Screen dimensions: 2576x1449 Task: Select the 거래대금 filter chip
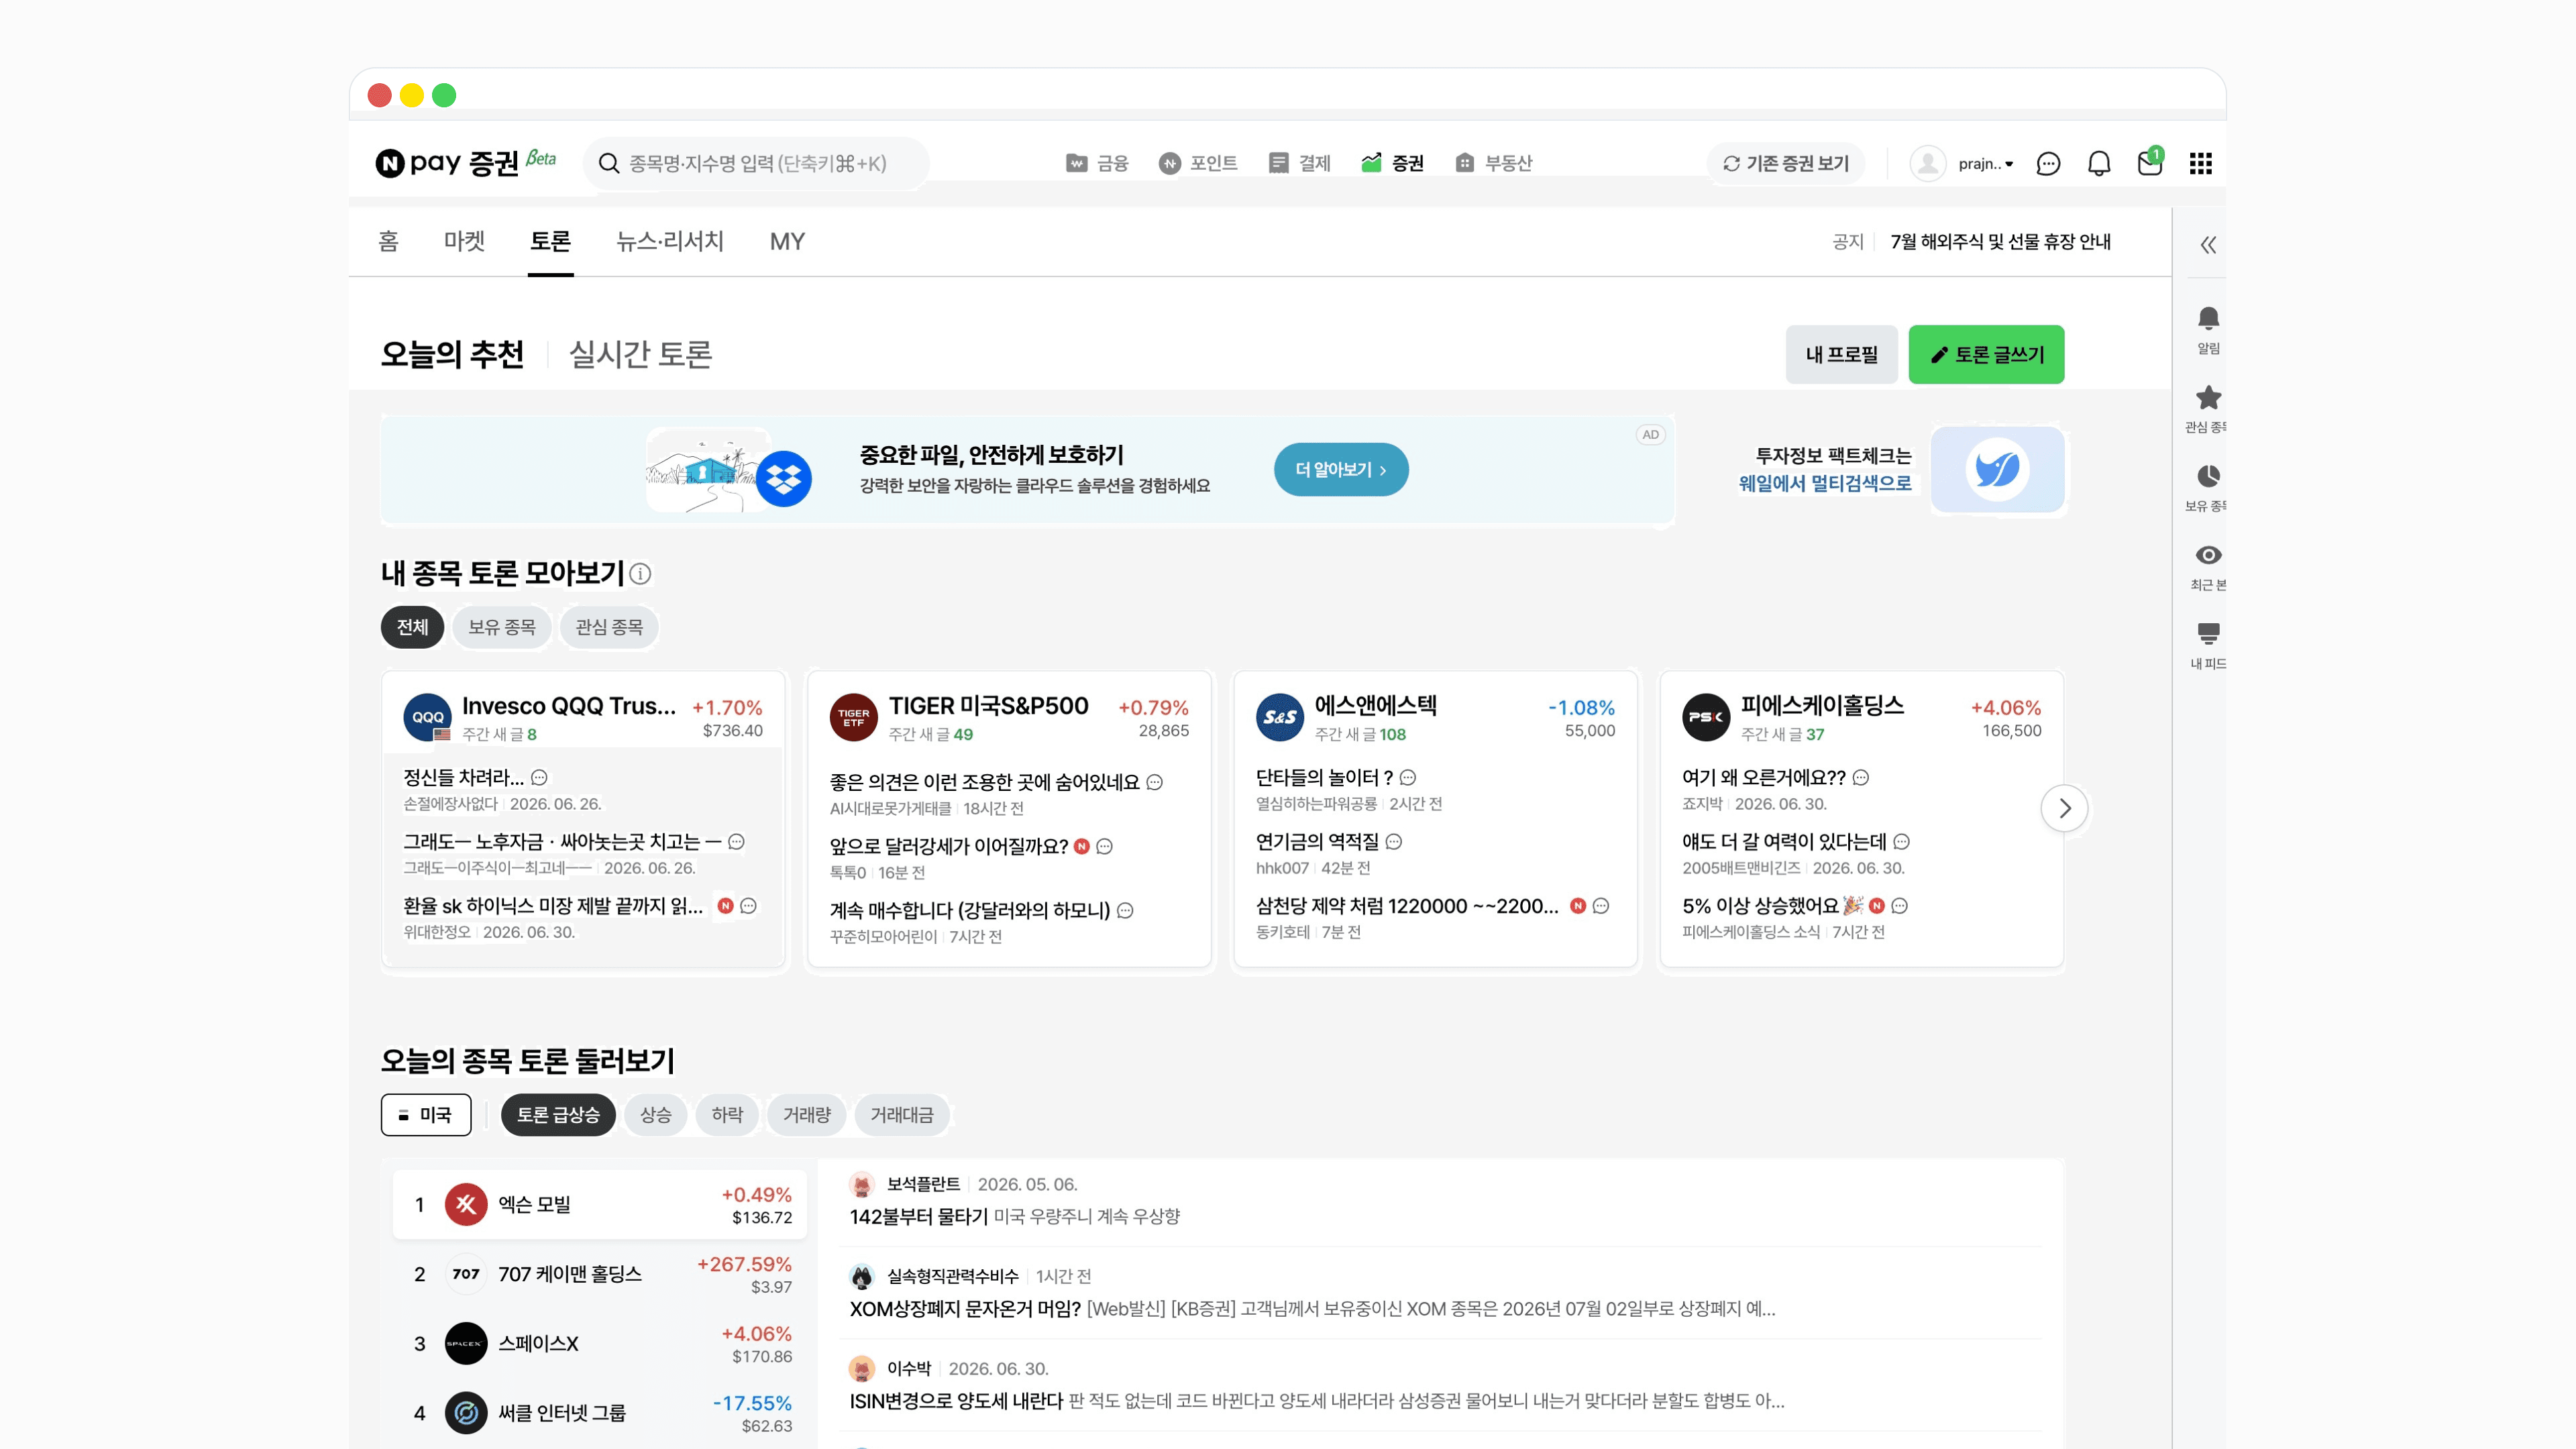click(x=902, y=1115)
